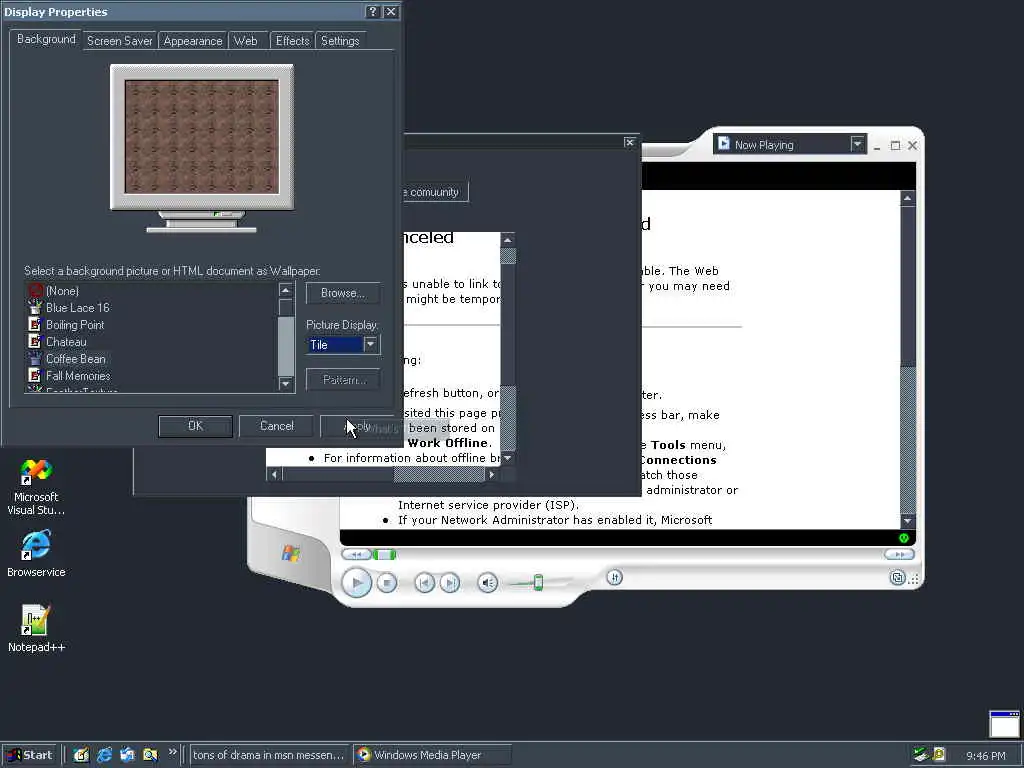Screen dimensions: 1024x768
Task: Click the Play button in Media Player
Action: pyautogui.click(x=357, y=582)
